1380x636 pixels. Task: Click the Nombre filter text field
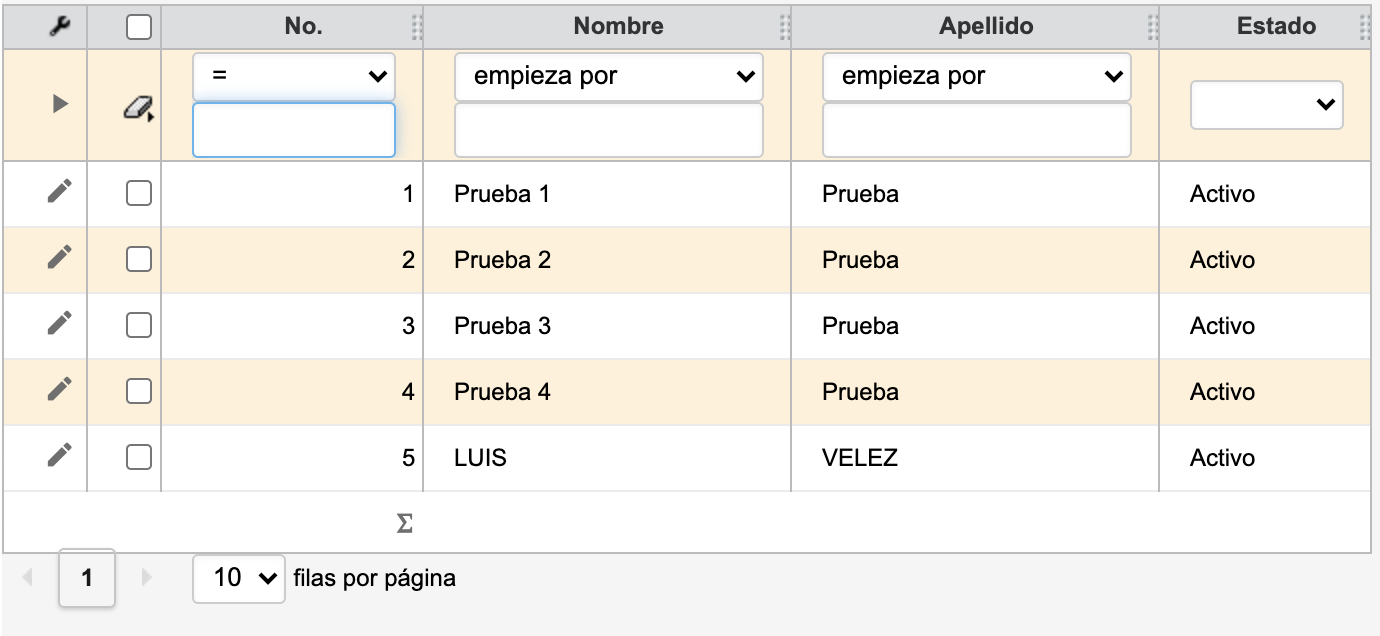coord(608,130)
